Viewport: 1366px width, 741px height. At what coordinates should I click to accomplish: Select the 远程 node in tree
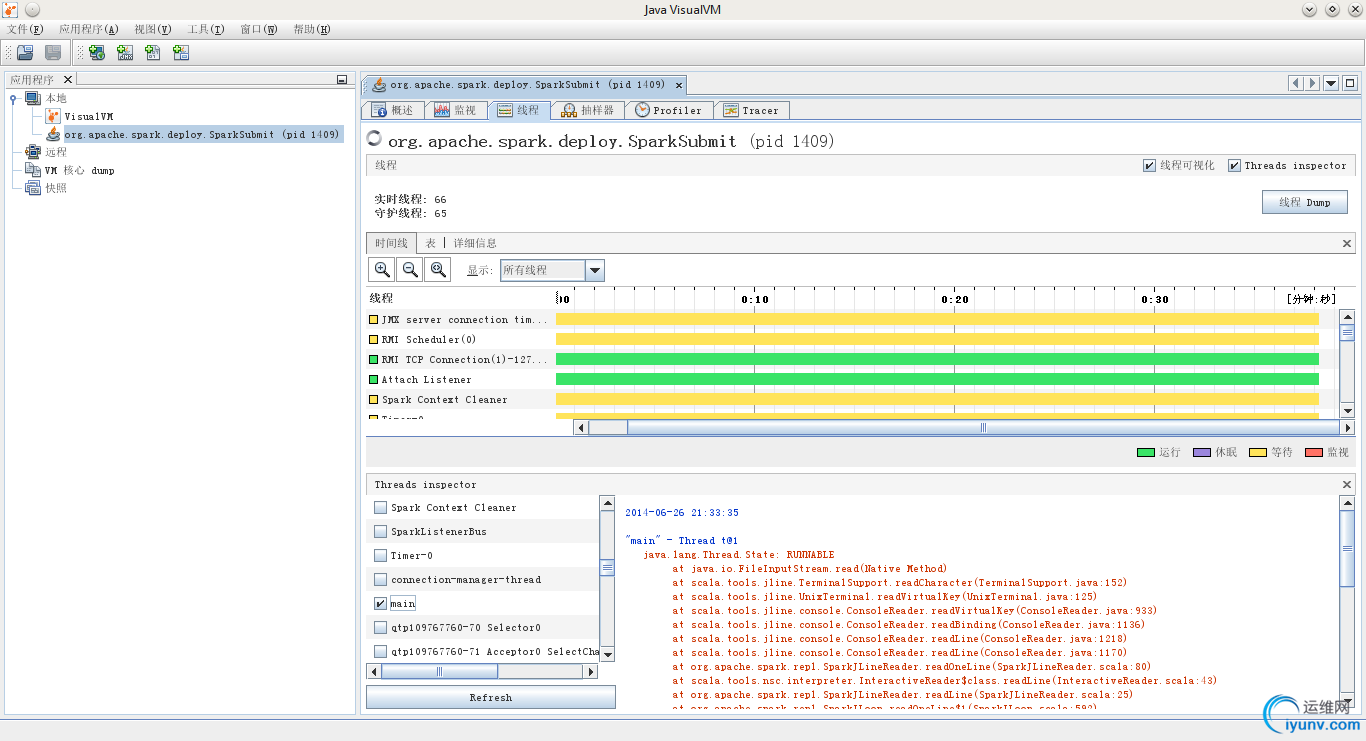[46, 152]
